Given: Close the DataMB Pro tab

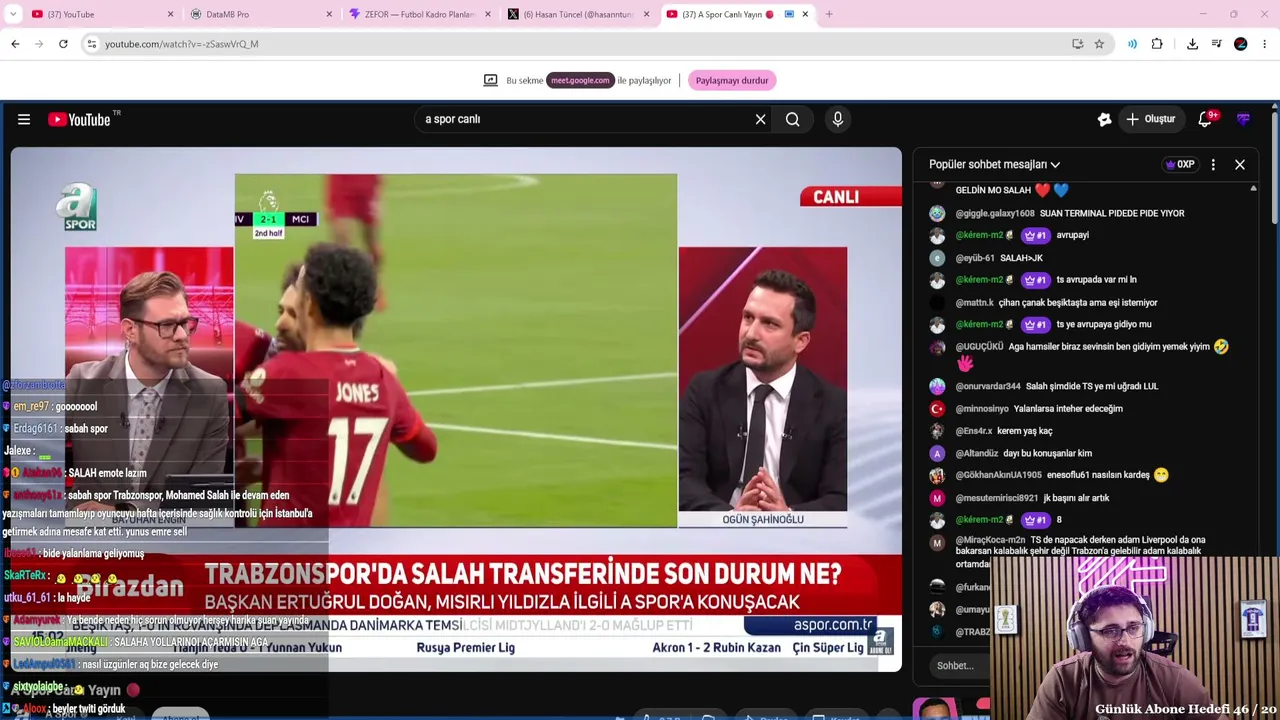Looking at the screenshot, I should pos(330,14).
